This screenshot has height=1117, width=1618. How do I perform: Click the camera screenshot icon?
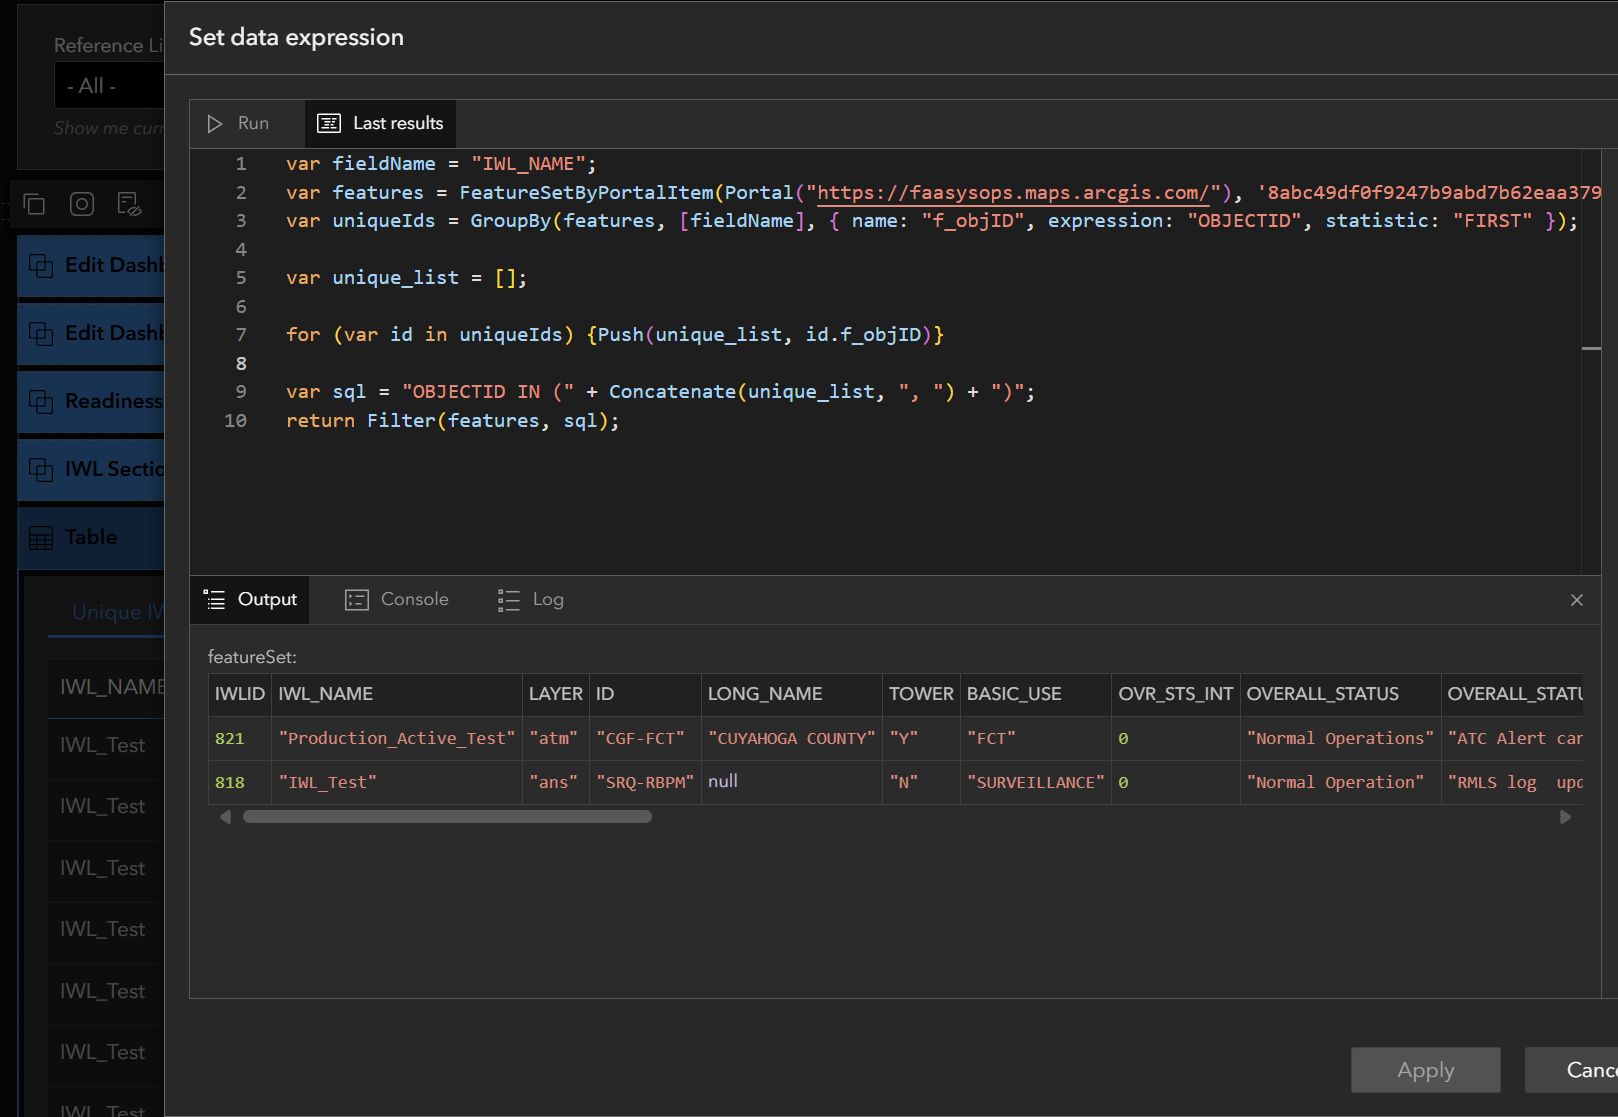click(x=82, y=204)
